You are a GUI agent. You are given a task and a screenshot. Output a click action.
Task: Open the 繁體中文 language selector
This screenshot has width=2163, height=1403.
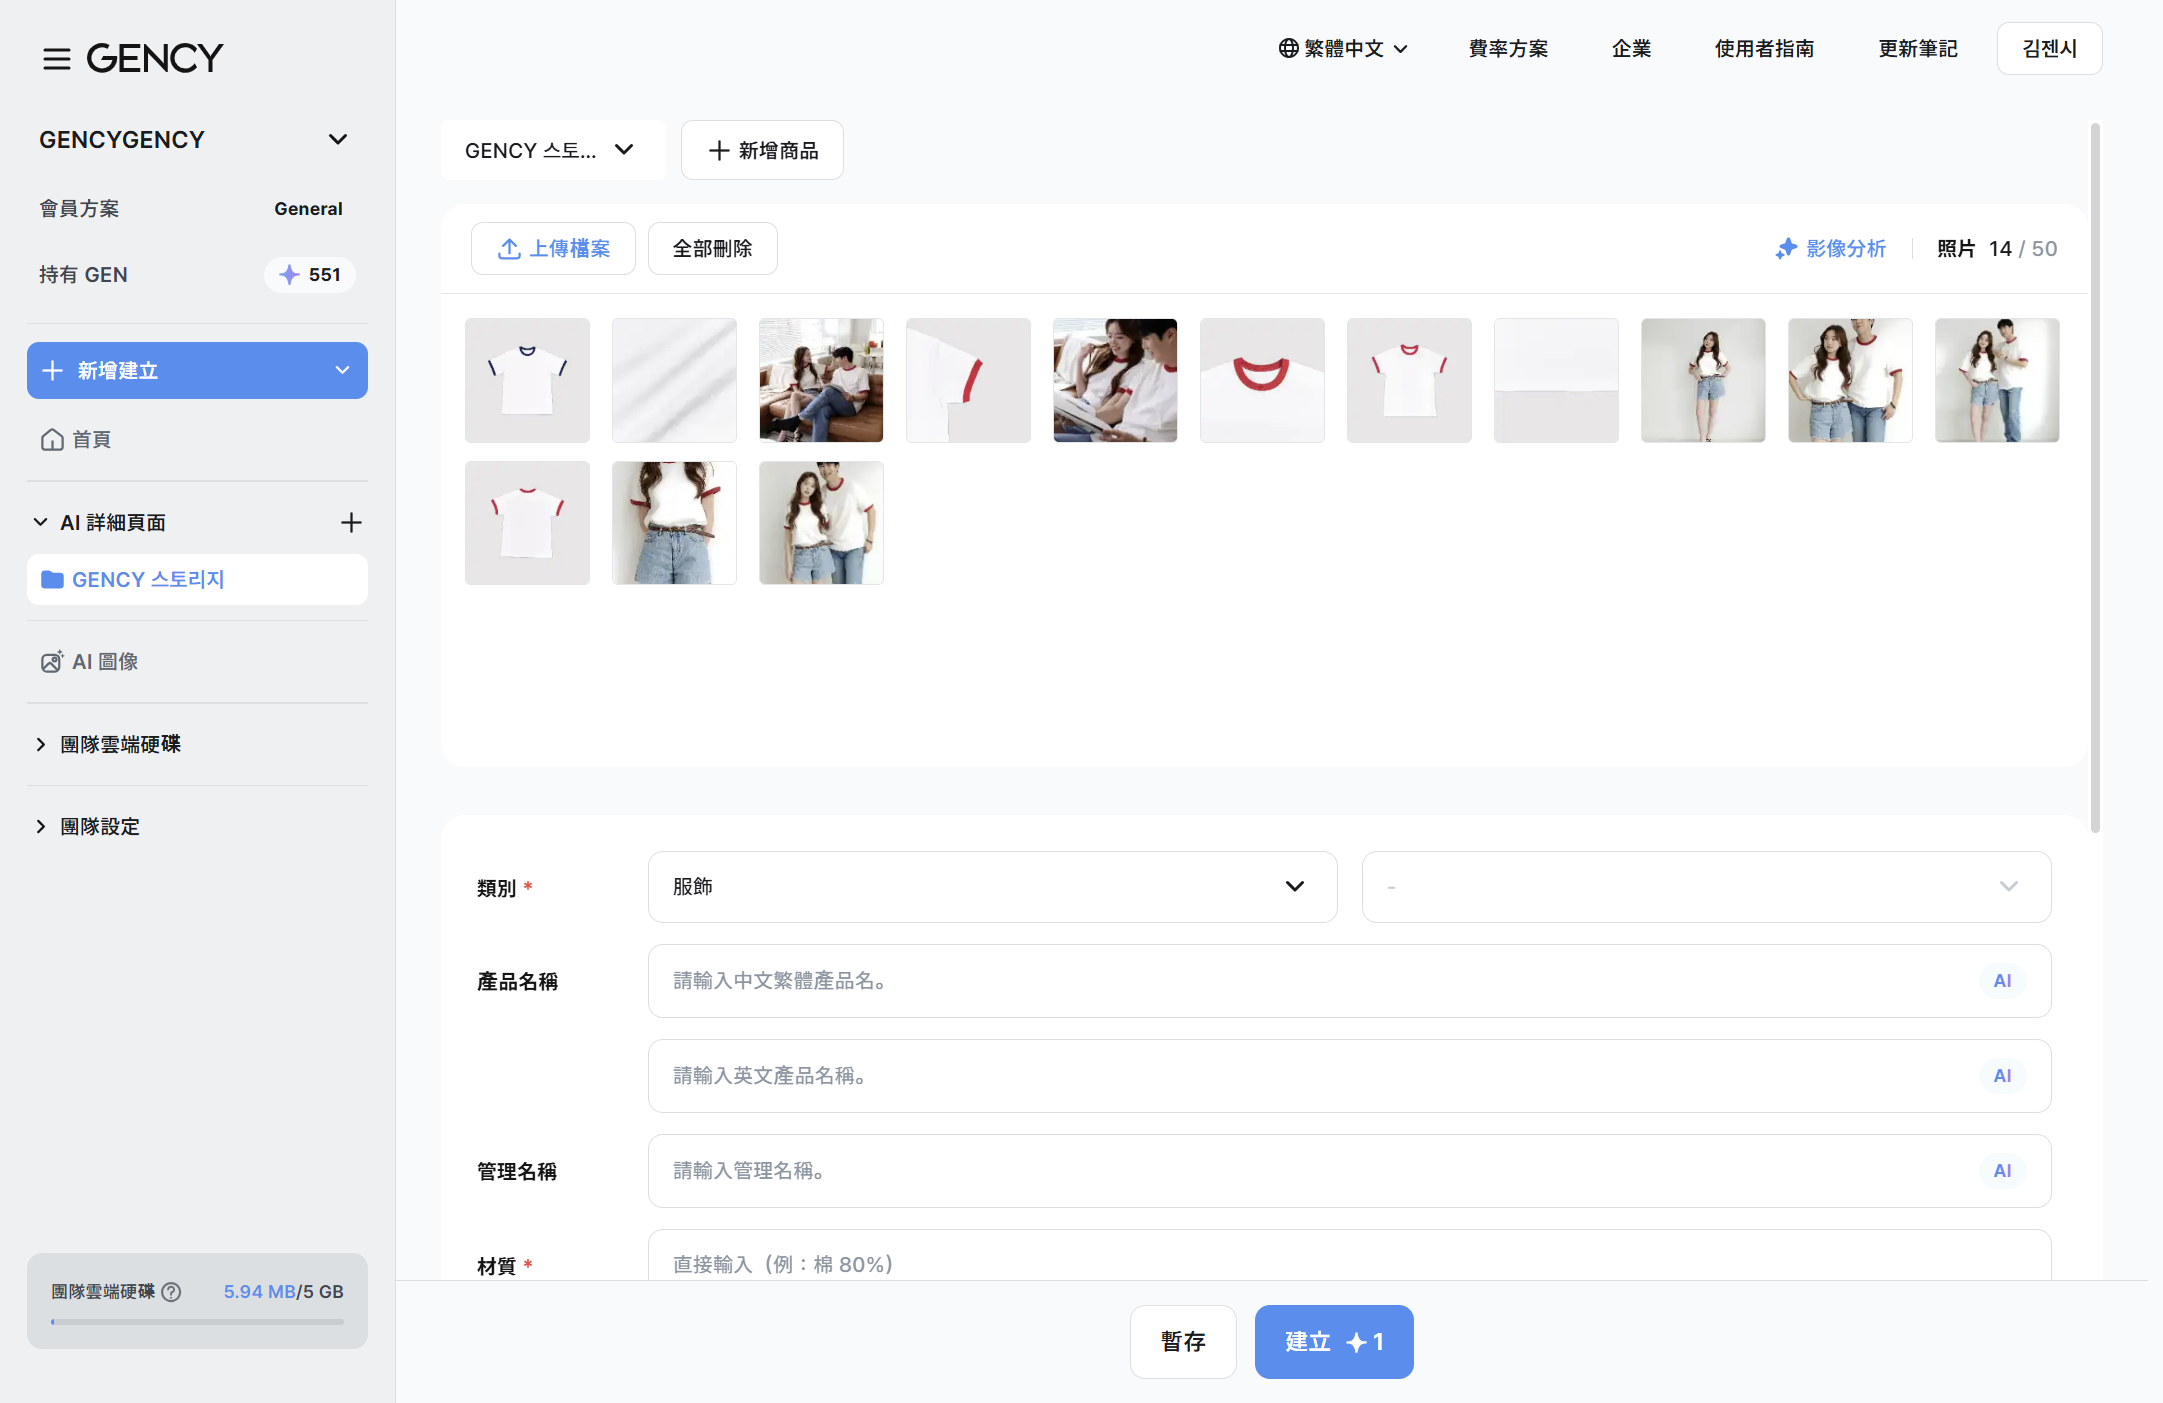pyautogui.click(x=1343, y=48)
